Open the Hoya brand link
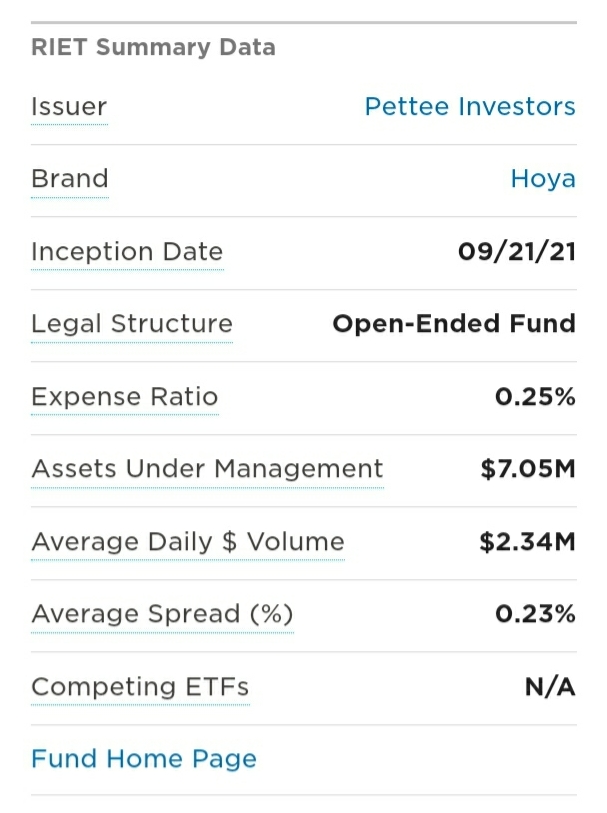The width and height of the screenshot is (607, 813). pyautogui.click(x=543, y=179)
